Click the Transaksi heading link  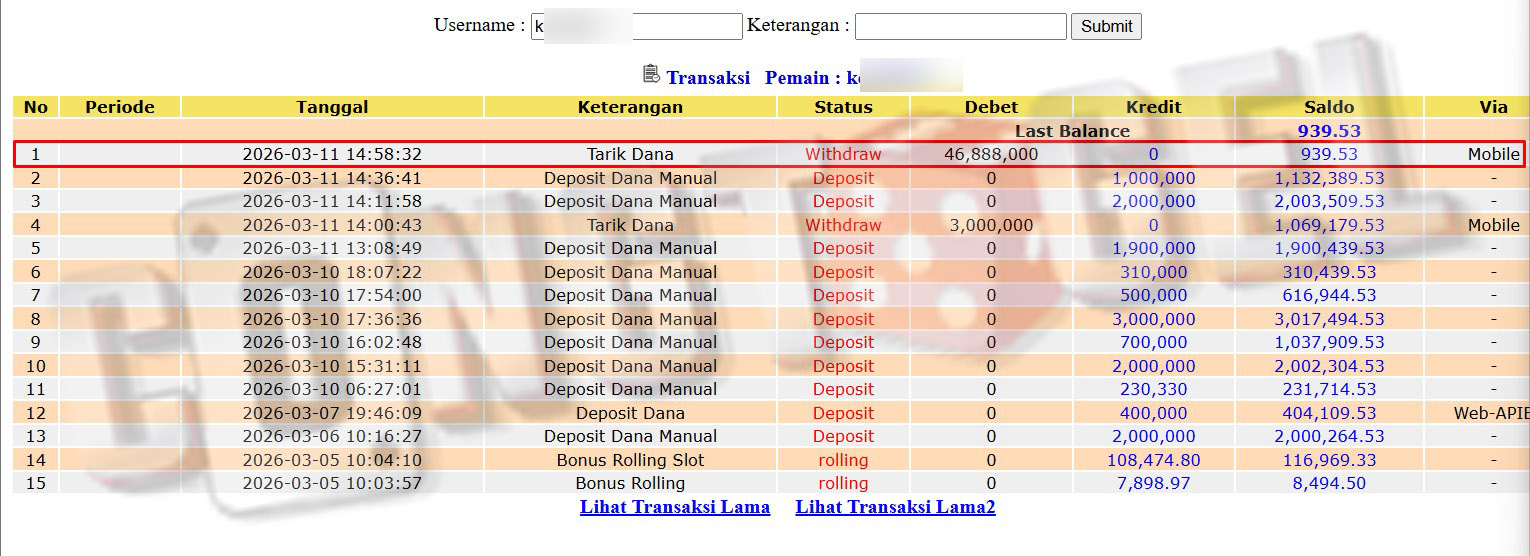[x=708, y=78]
